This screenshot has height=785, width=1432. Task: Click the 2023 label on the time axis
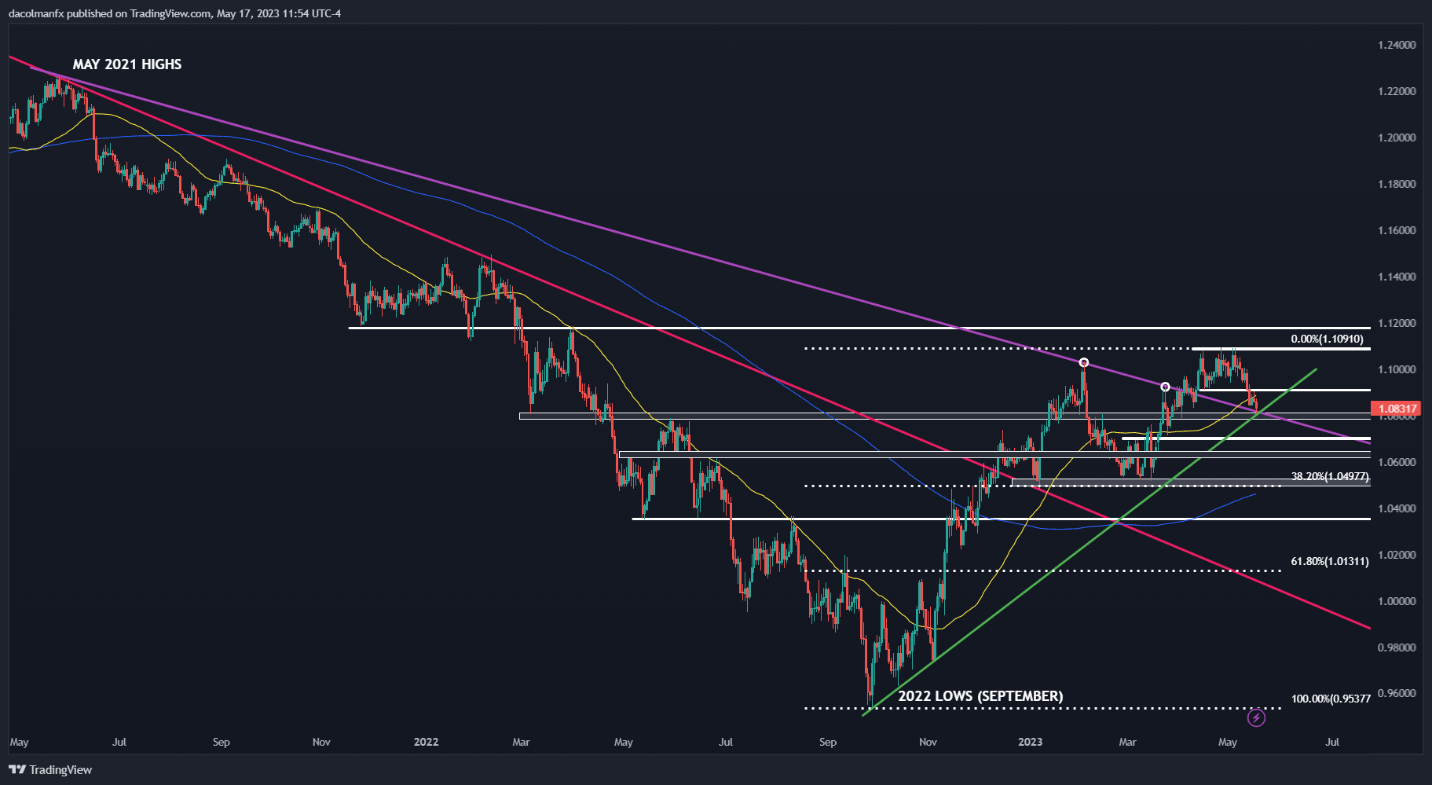point(1030,743)
